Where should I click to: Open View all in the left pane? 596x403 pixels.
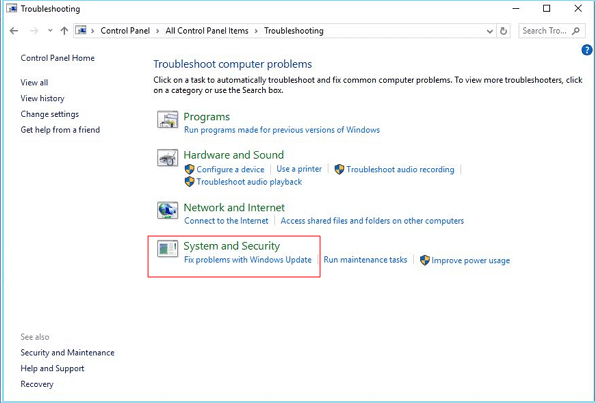tap(34, 83)
